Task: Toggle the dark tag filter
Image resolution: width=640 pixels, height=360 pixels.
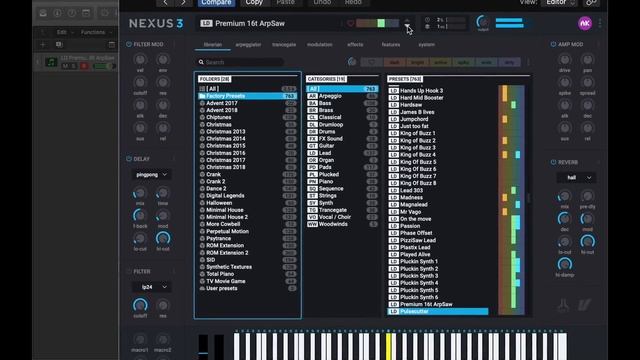Action: tap(394, 62)
